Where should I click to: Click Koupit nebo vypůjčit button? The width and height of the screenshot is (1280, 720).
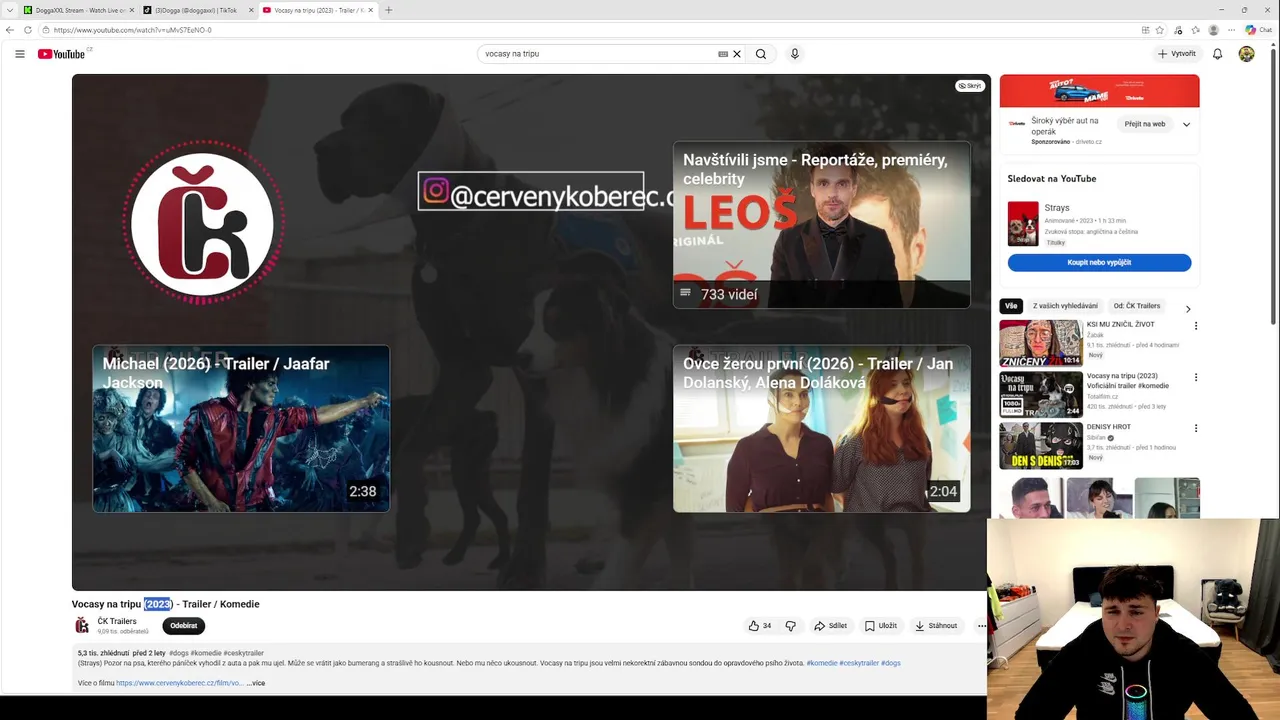tap(1099, 262)
